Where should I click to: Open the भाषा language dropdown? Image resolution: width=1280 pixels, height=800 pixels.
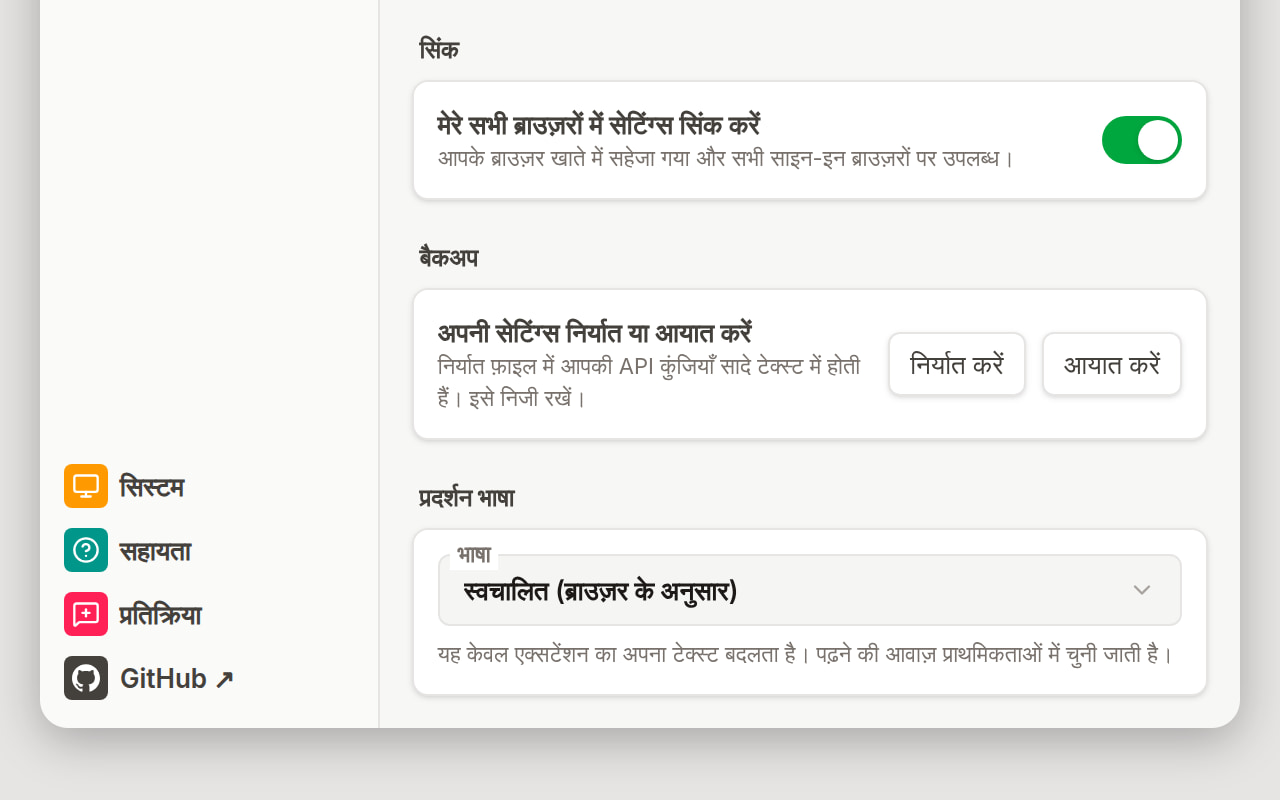coord(810,590)
